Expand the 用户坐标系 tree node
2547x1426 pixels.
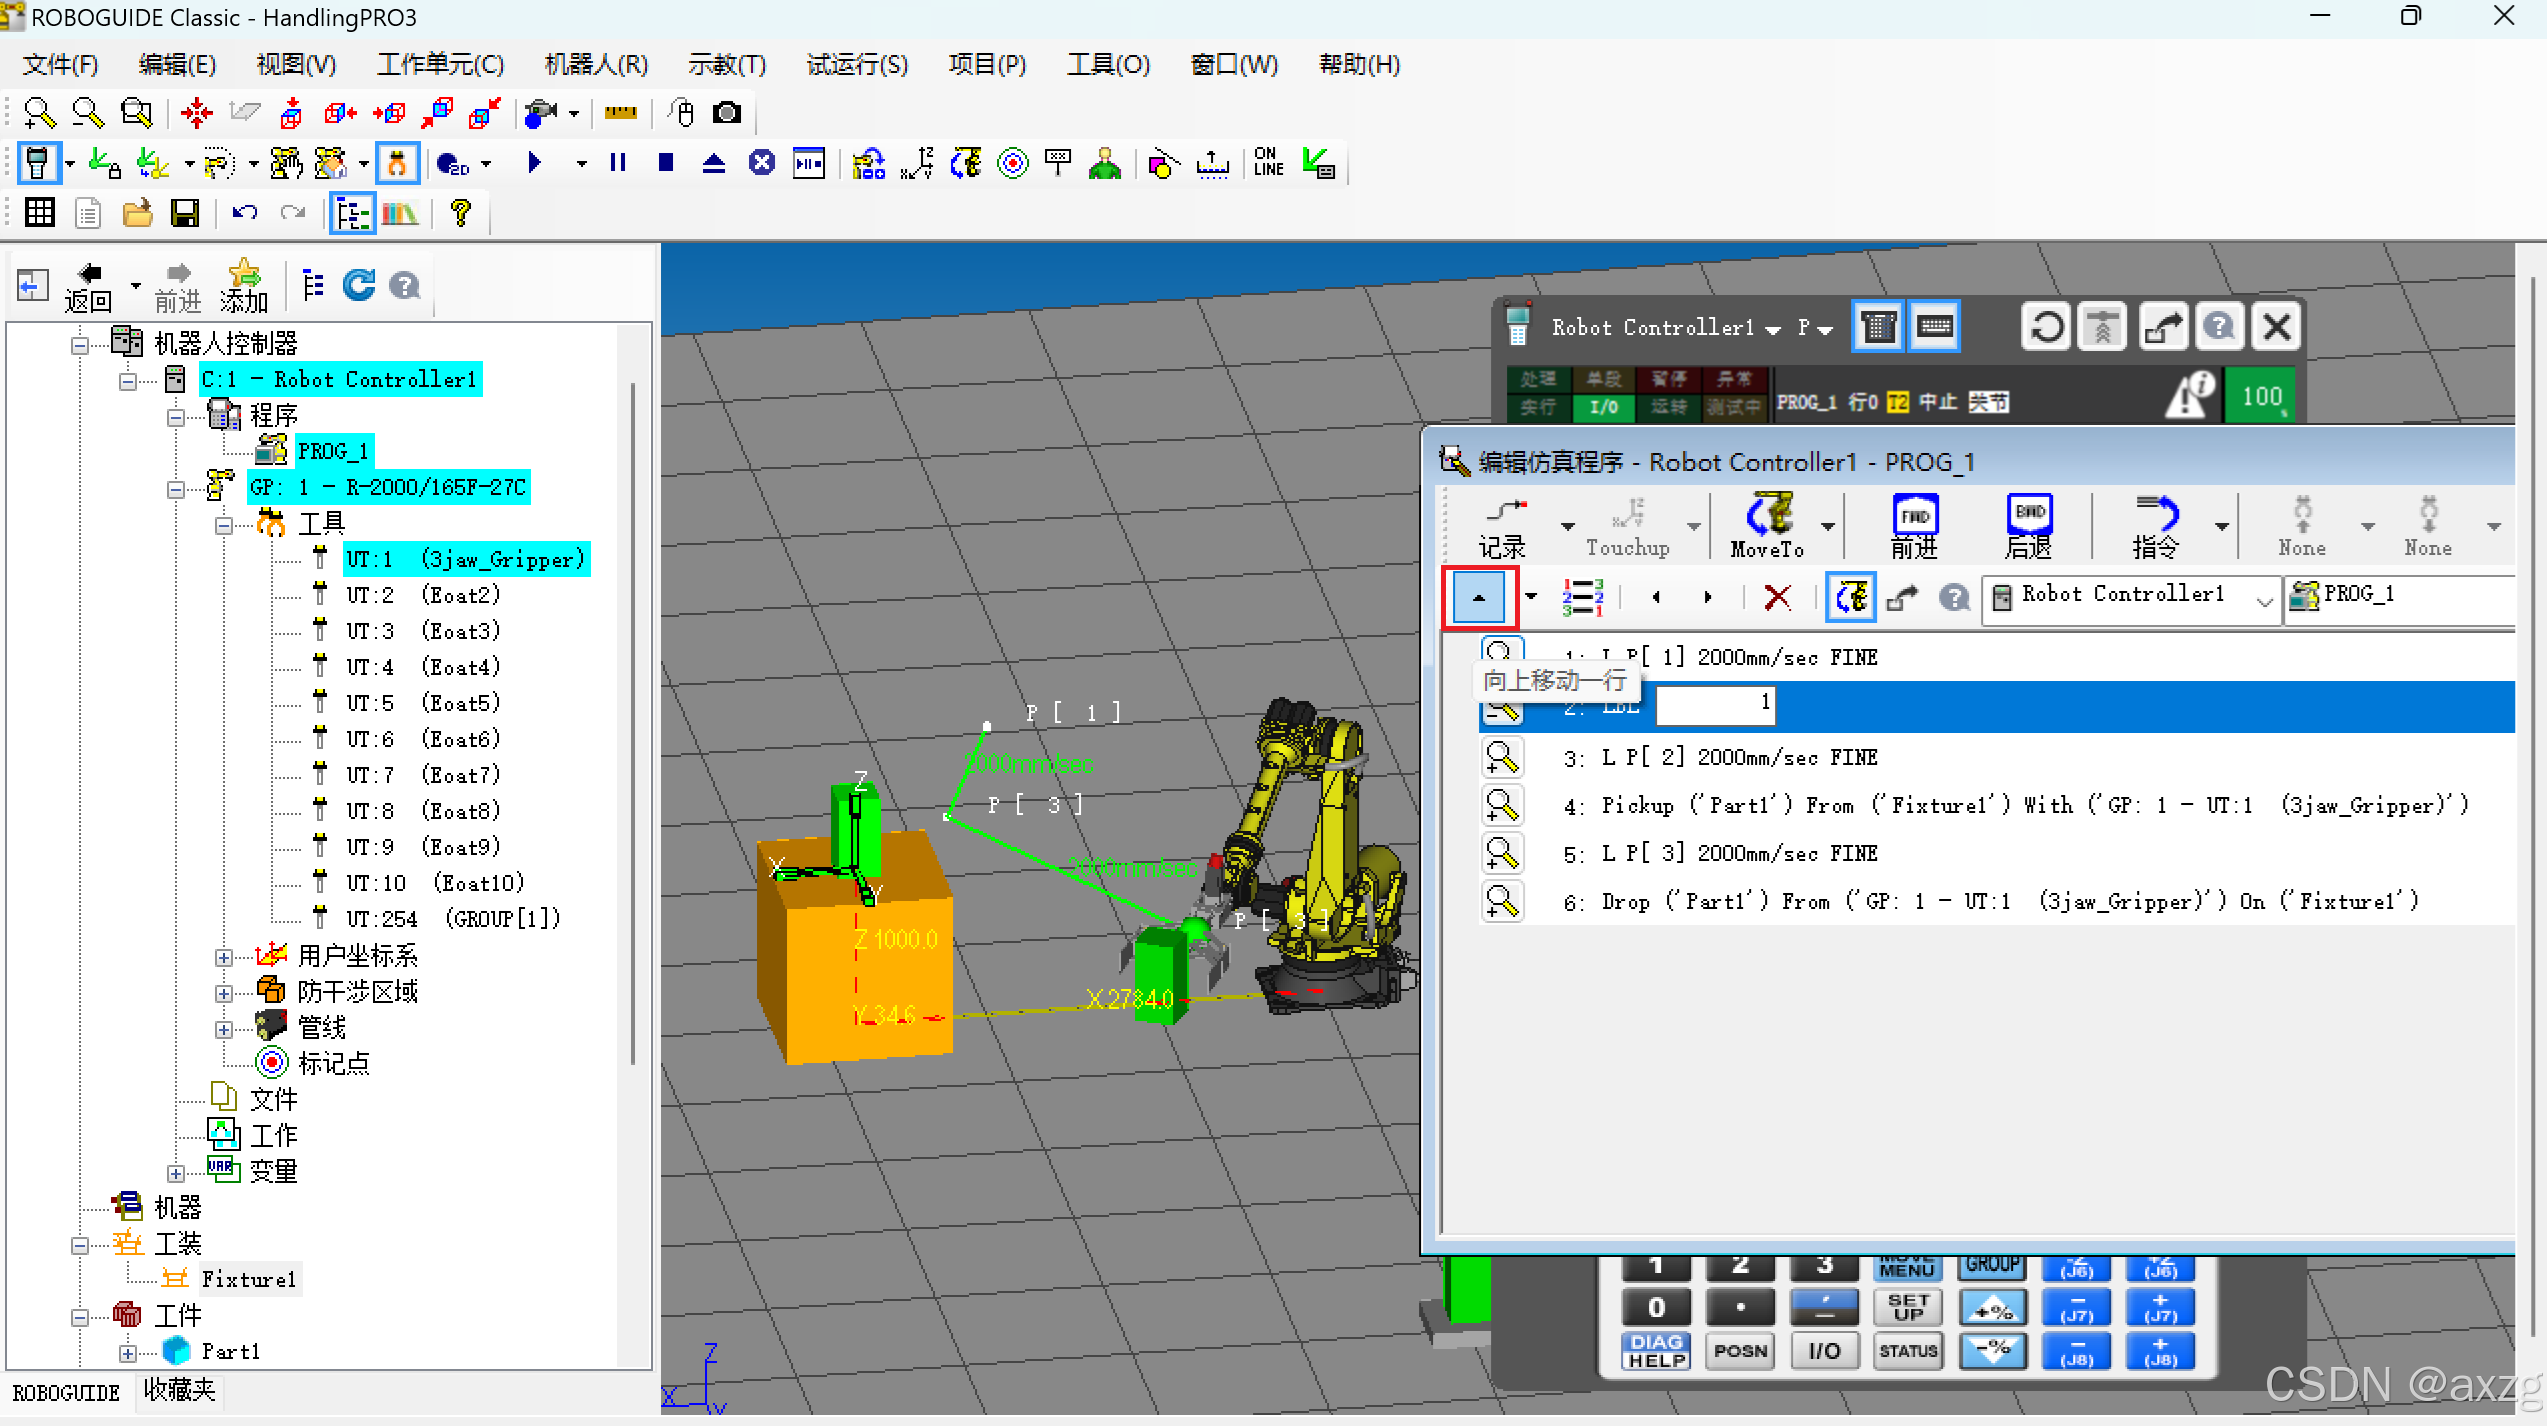point(224,957)
